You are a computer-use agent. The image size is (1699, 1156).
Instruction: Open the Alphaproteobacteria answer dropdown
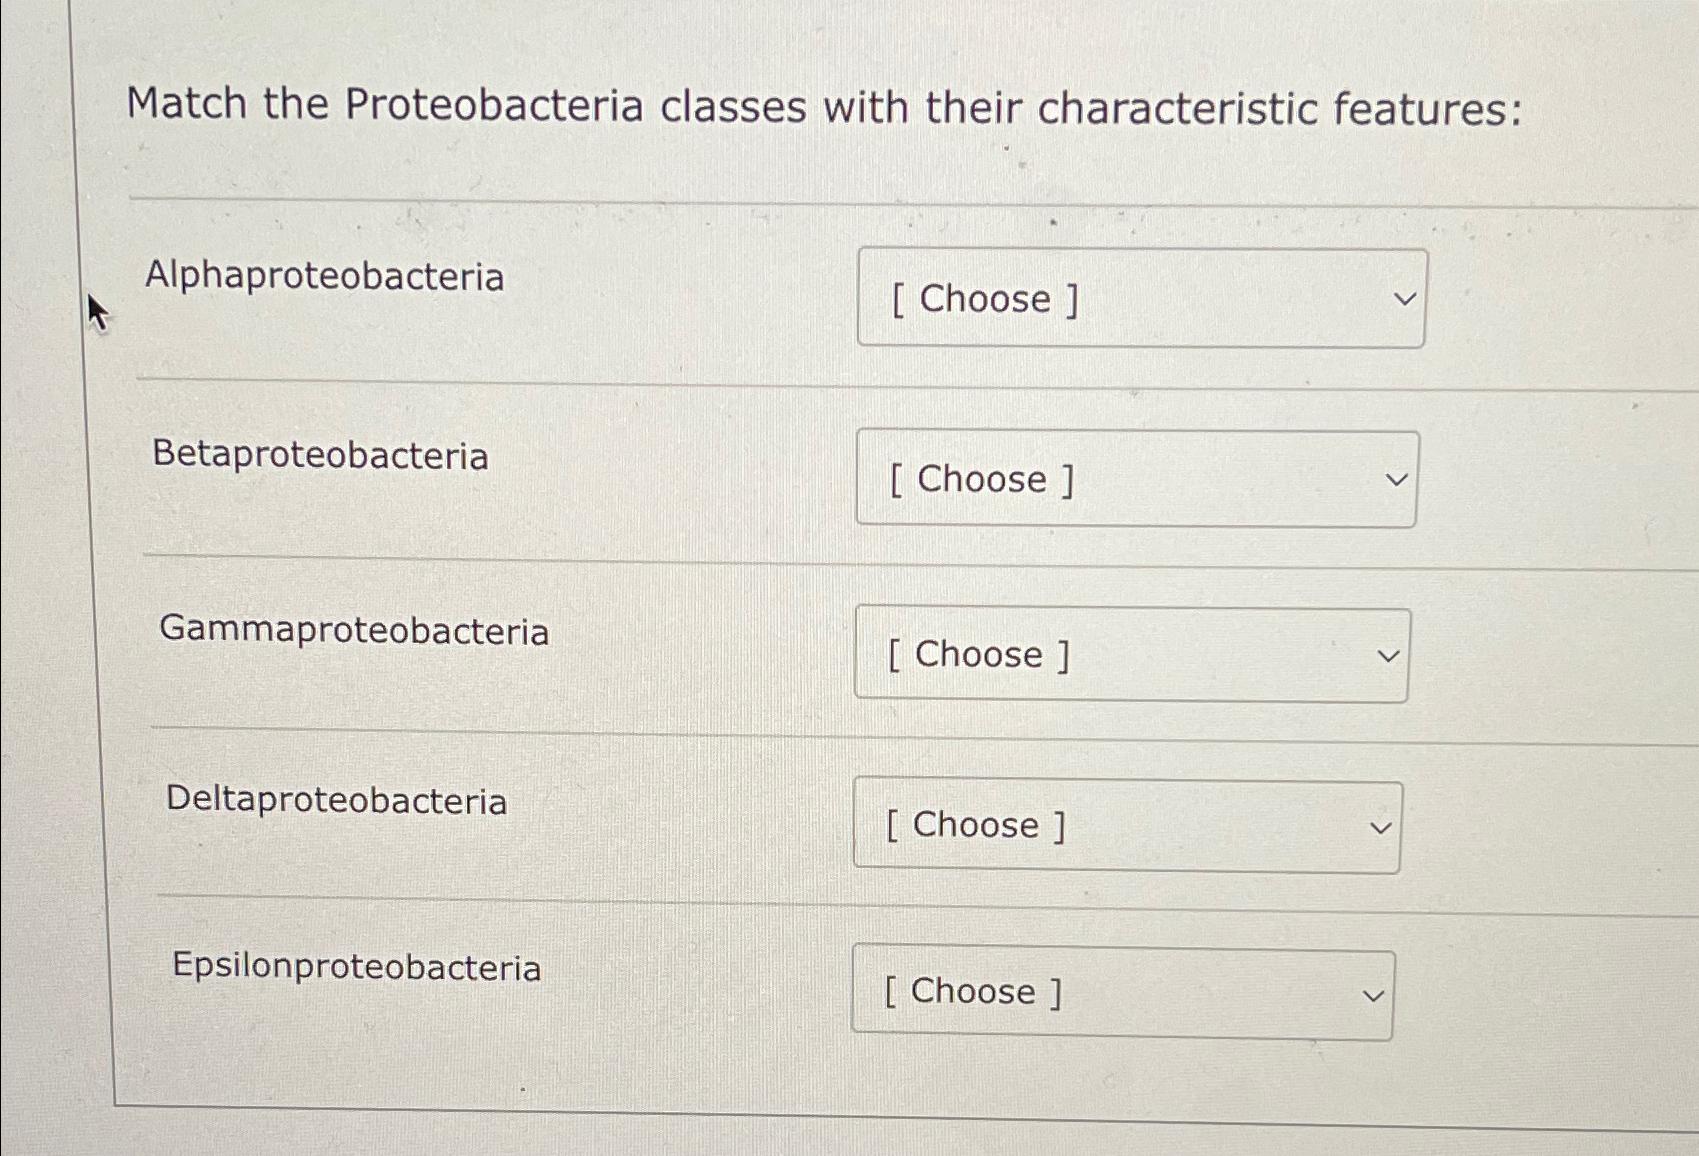1140,297
